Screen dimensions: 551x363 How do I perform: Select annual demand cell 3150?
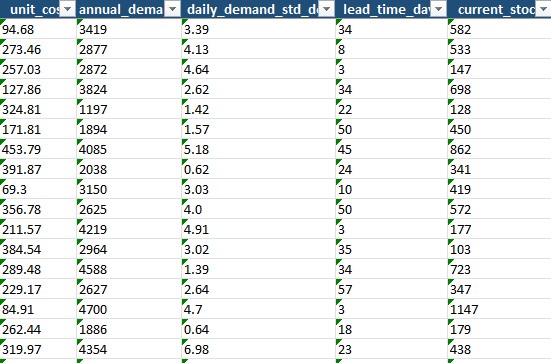[129, 189]
